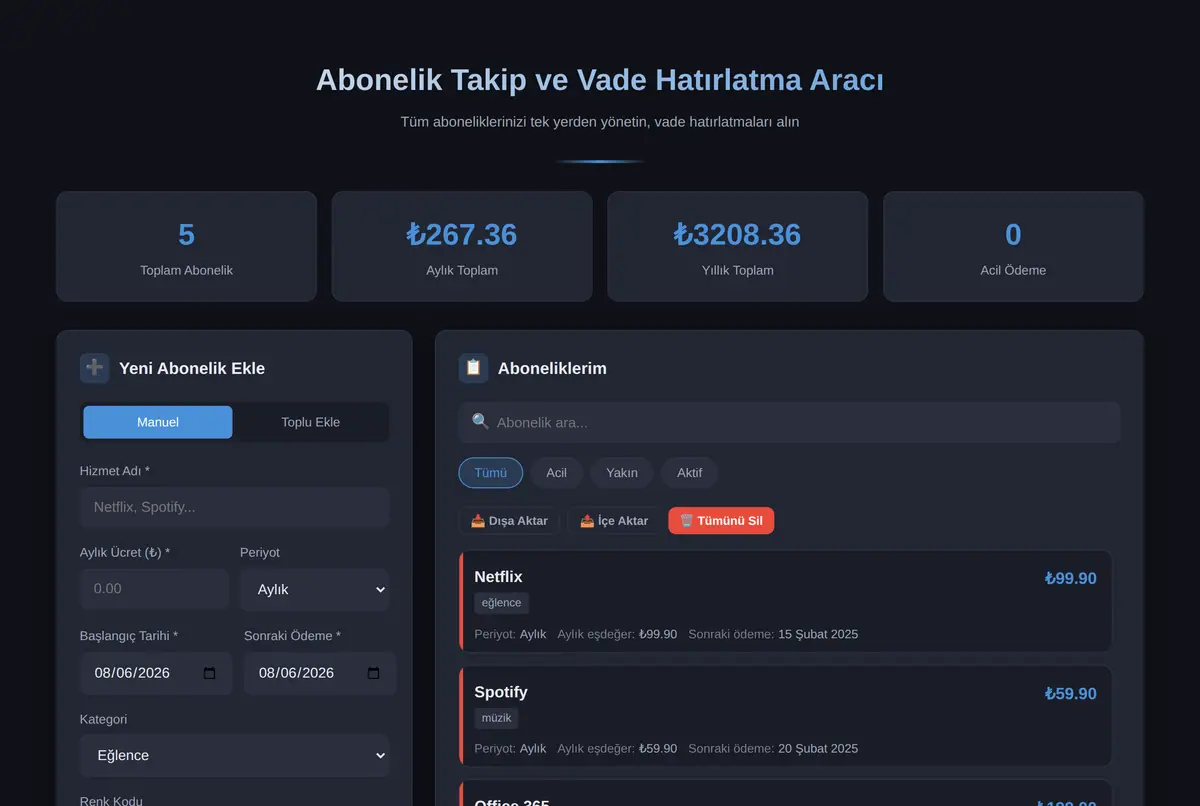Click the Yıllık Toplam ₺3208.36 card
Screen dimensions: 1200x806
pos(738,246)
